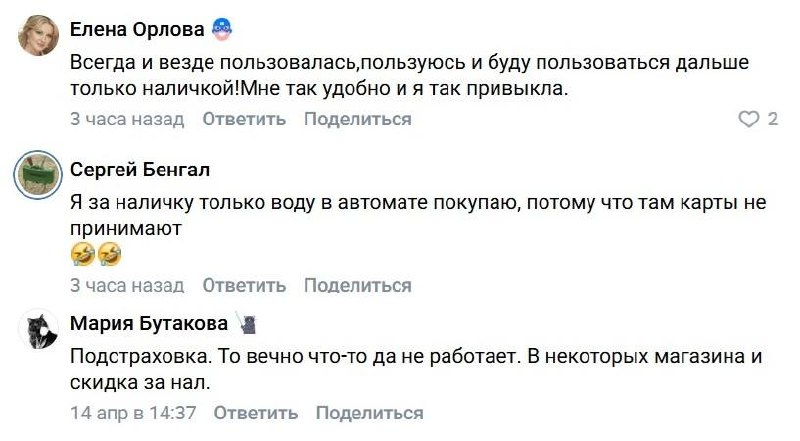The width and height of the screenshot is (800, 441).
Task: Click the '3 часа назад' timestamp on Елена's comment
Action: (127, 119)
